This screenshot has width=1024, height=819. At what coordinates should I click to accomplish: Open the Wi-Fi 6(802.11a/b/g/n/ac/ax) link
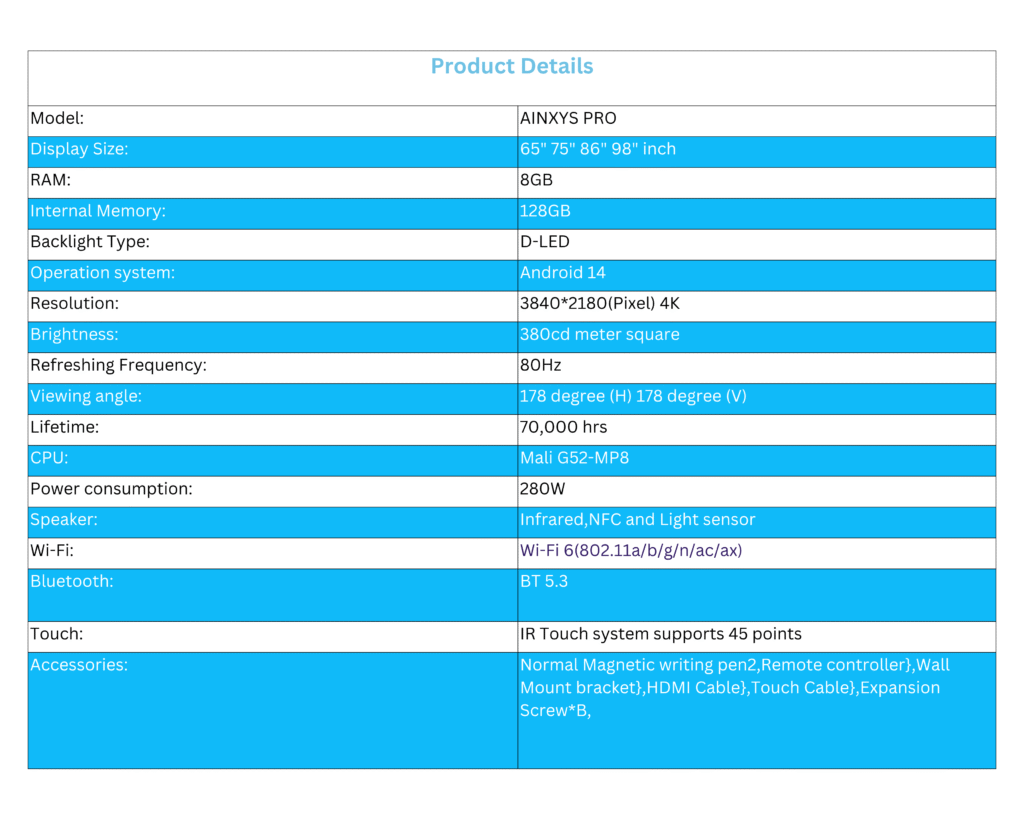click(x=631, y=551)
